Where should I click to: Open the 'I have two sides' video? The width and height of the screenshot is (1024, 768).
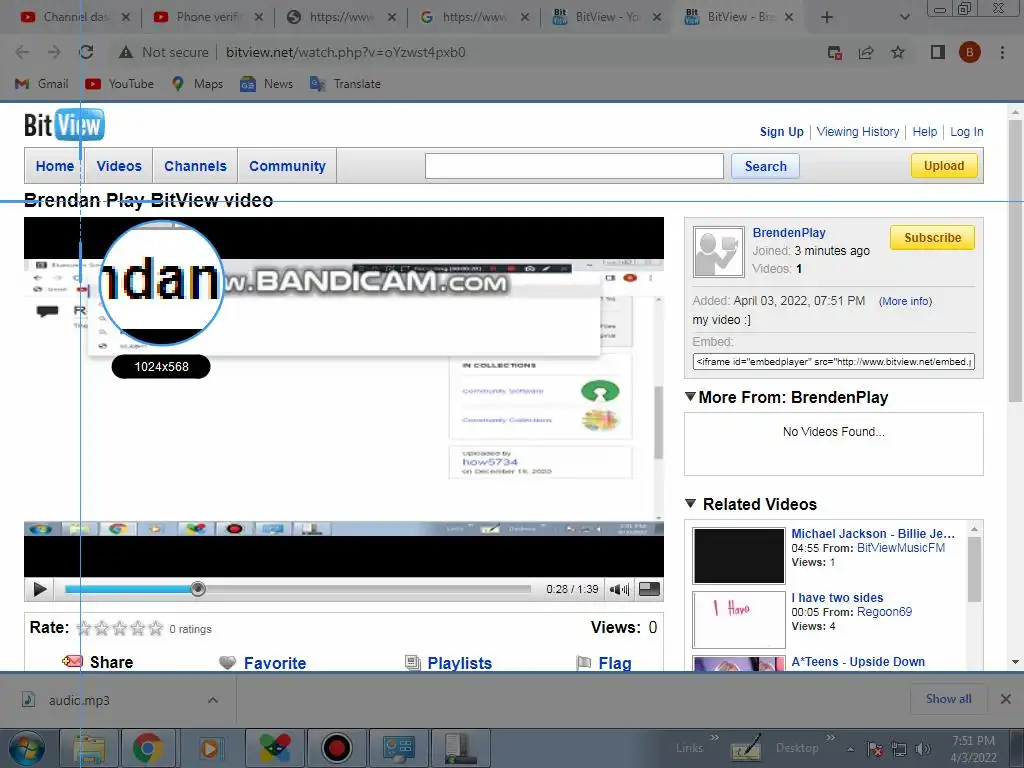(x=837, y=598)
